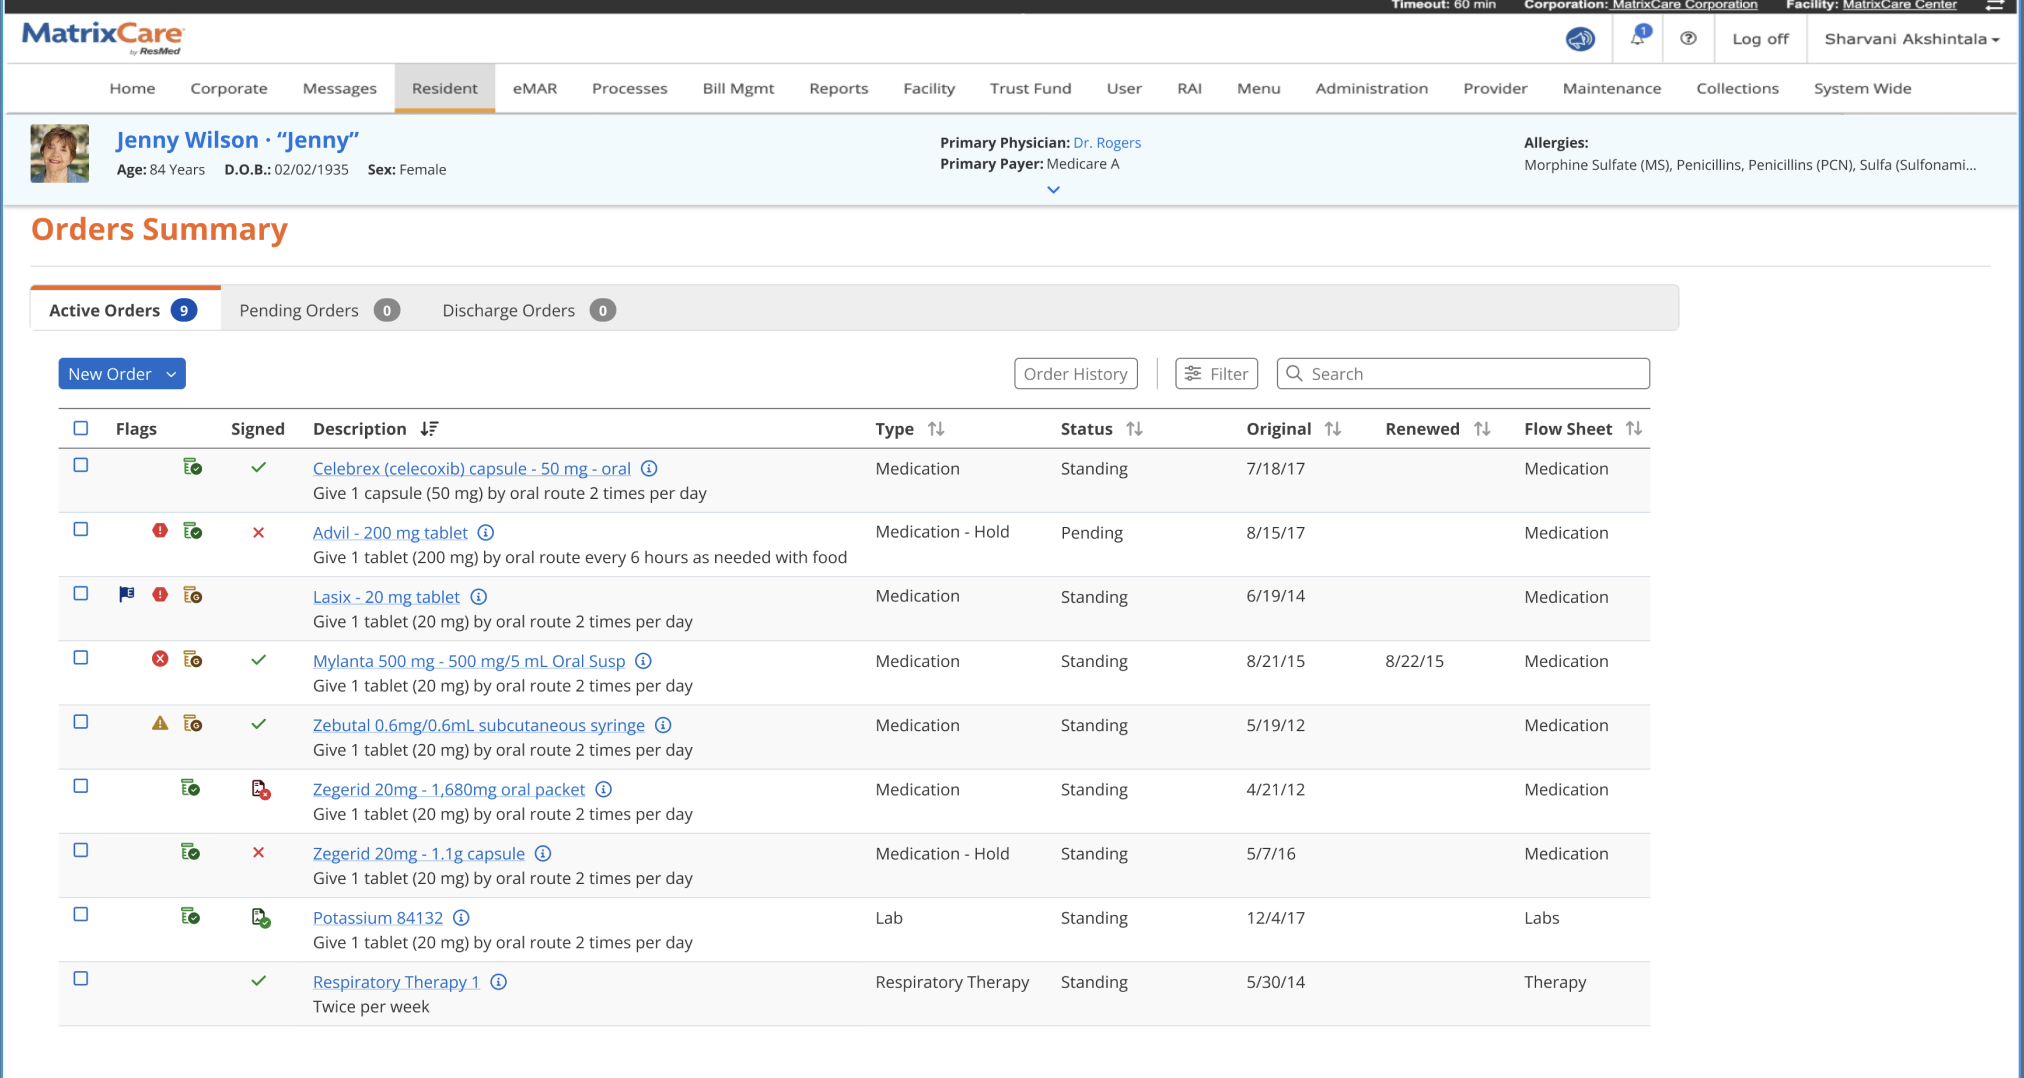Sort the Flow Sheet column
The image size is (2024, 1078).
coord(1634,428)
